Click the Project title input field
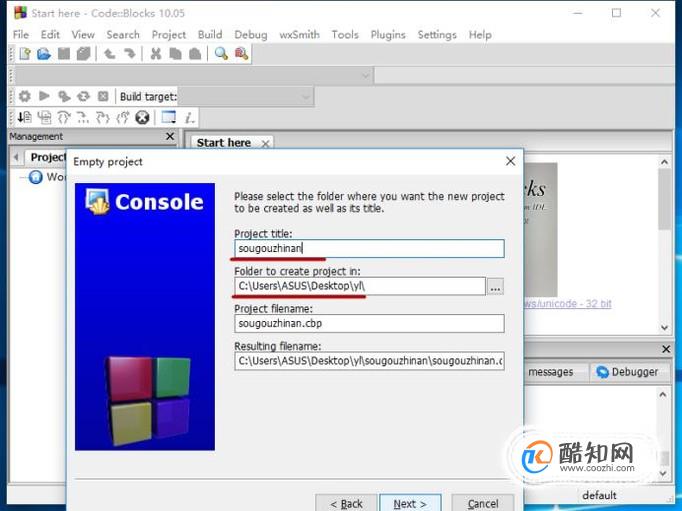The width and height of the screenshot is (682, 511). pyautogui.click(x=369, y=249)
